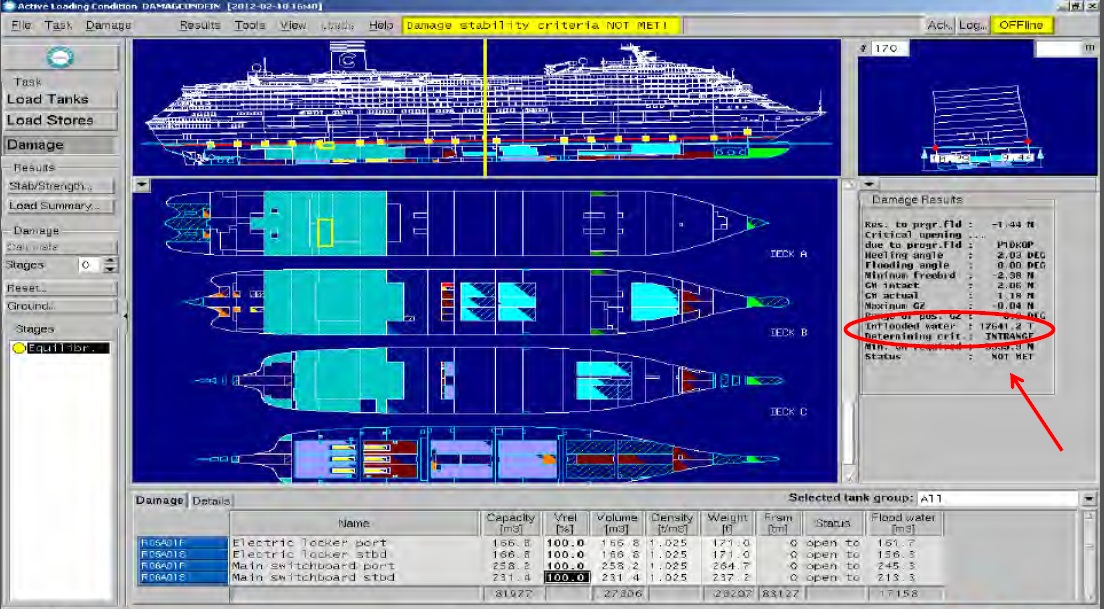Viewport: 1104px width, 612px height.
Task: Click the damage stability criteria NOT MET banner
Action: pos(541,25)
